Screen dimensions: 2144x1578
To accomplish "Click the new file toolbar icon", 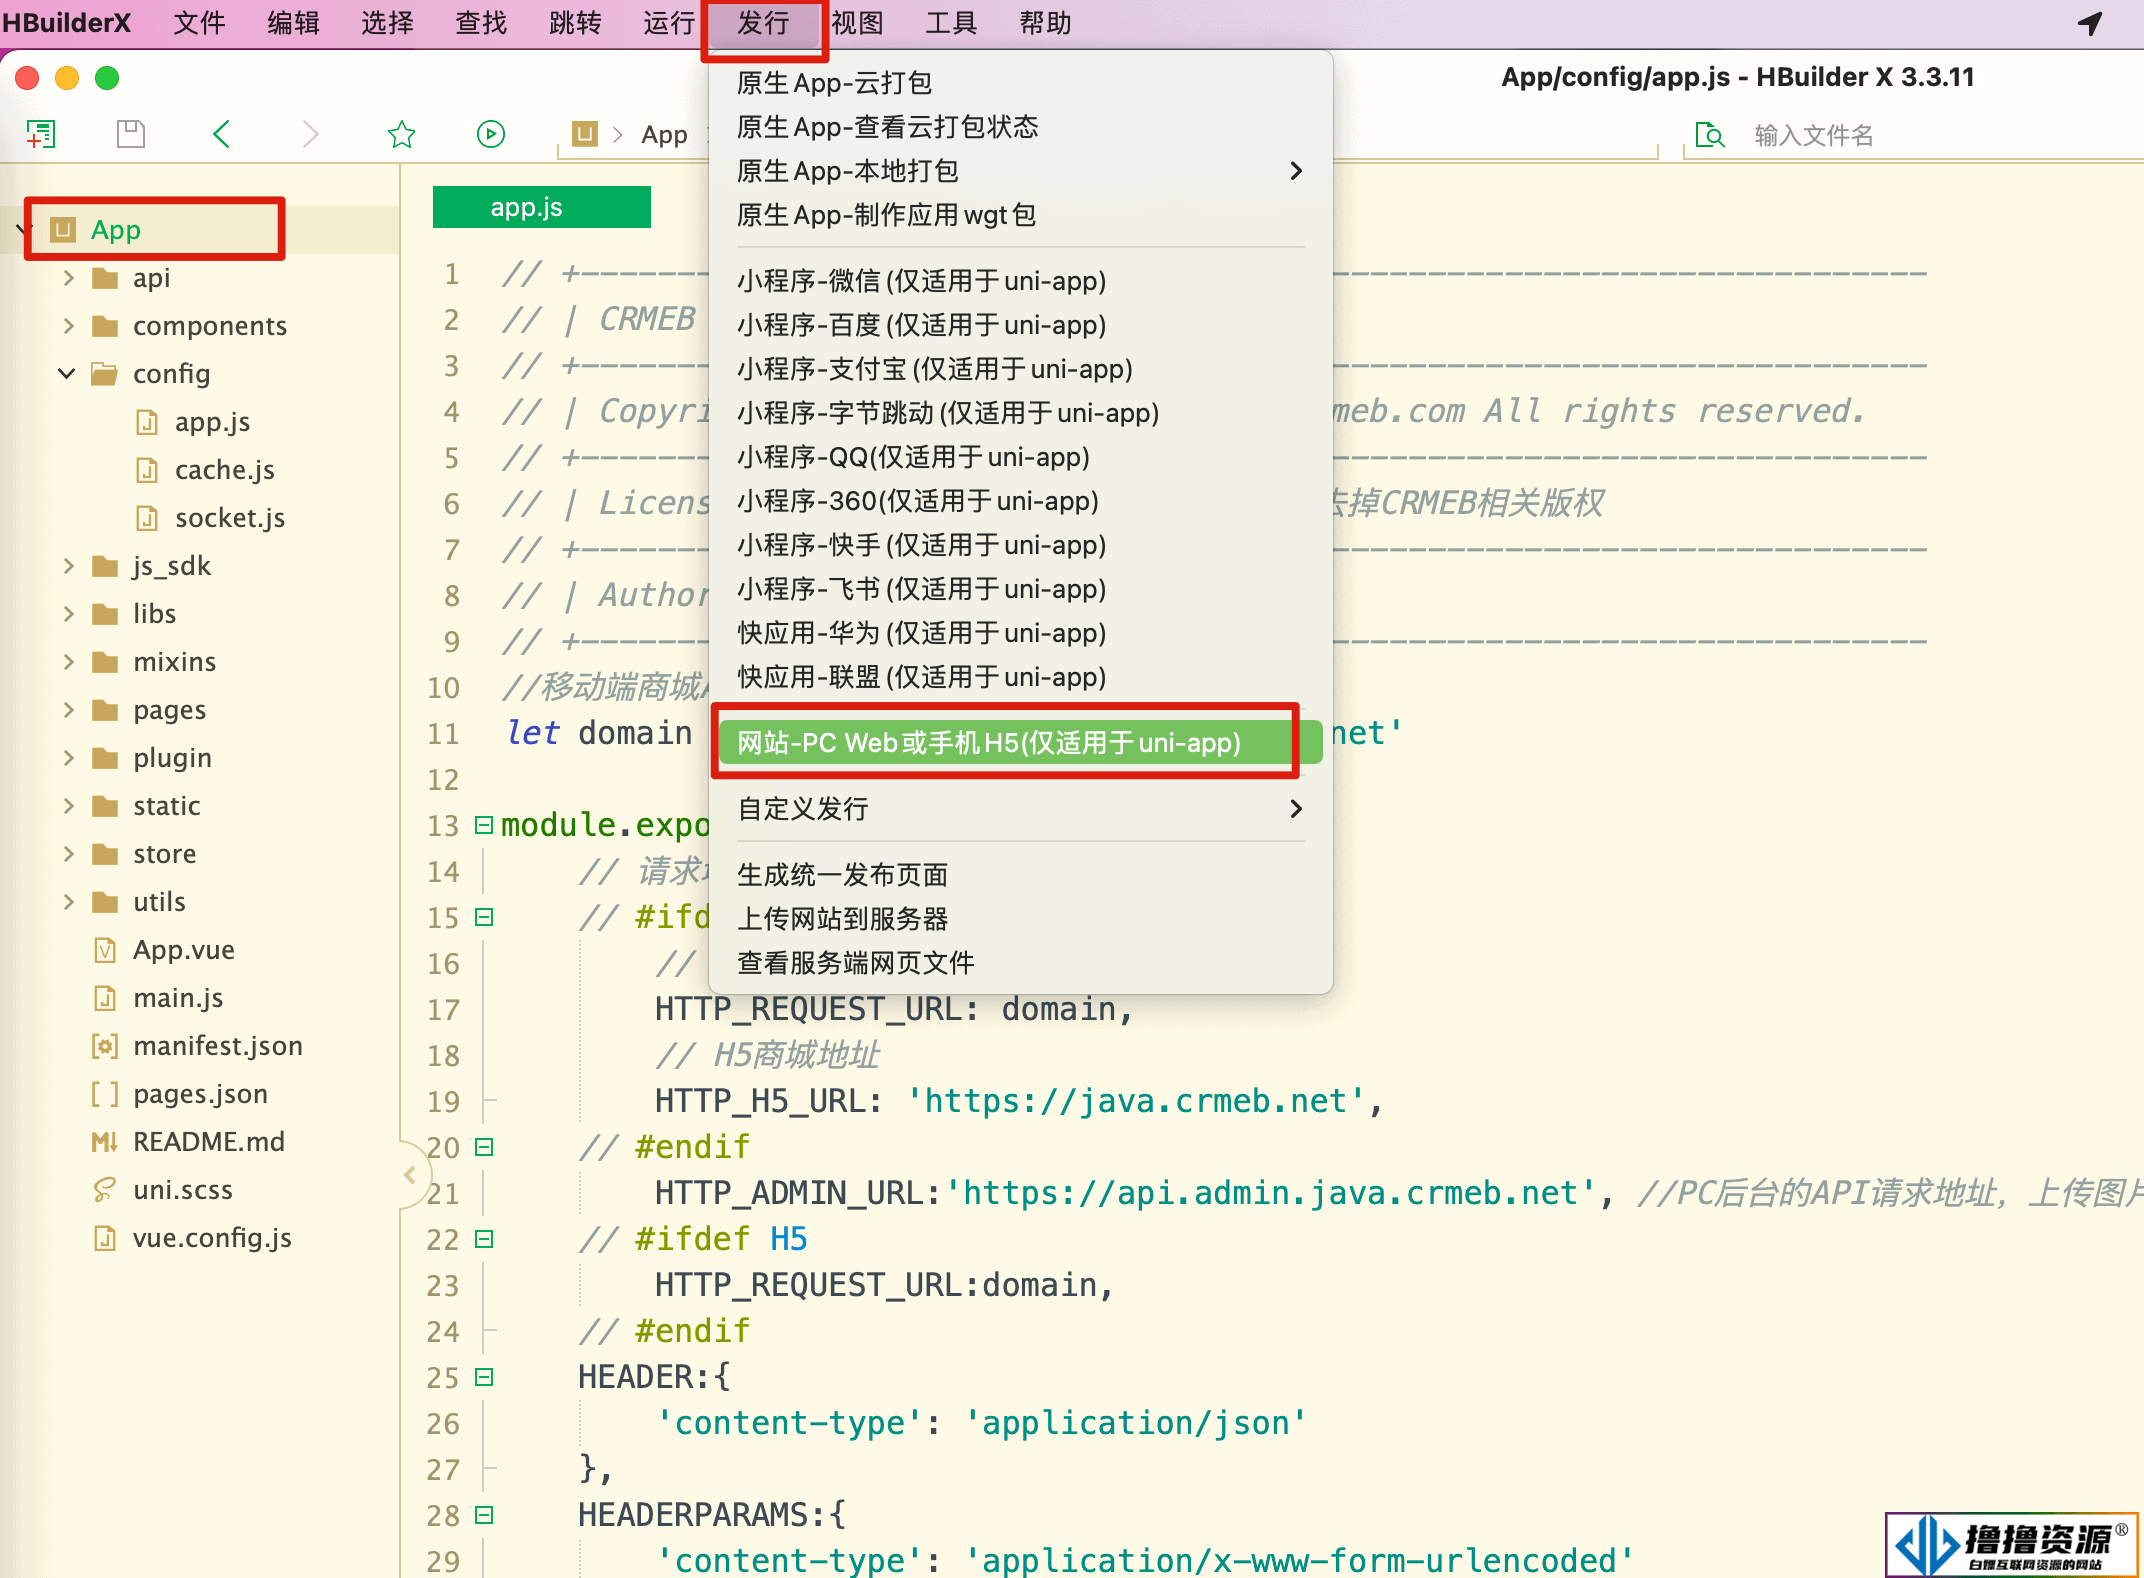I will pos(41,133).
